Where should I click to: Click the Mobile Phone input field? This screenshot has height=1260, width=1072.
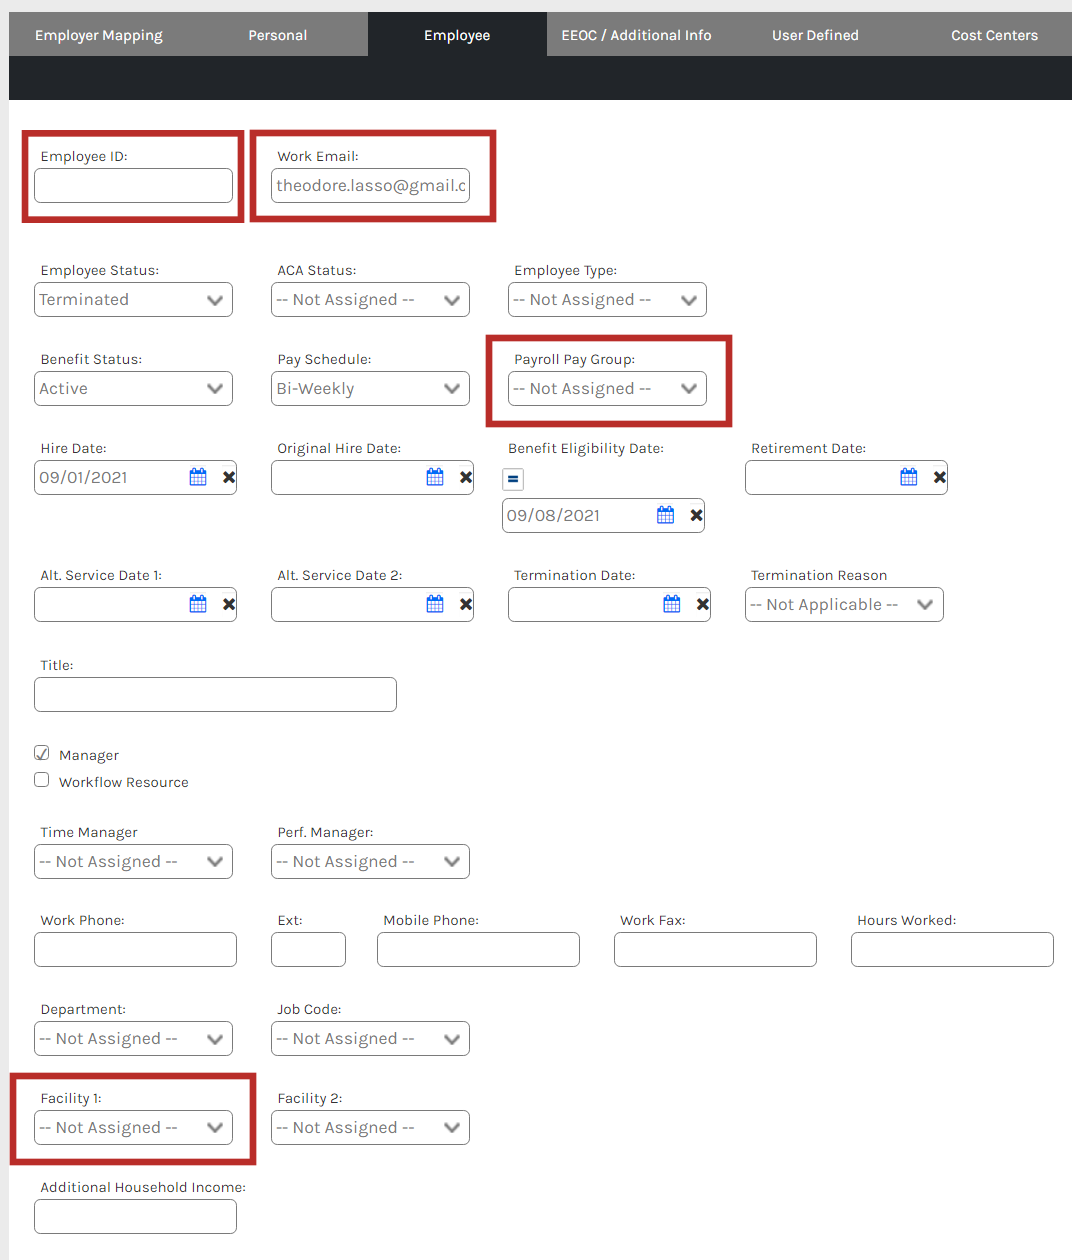click(x=478, y=950)
